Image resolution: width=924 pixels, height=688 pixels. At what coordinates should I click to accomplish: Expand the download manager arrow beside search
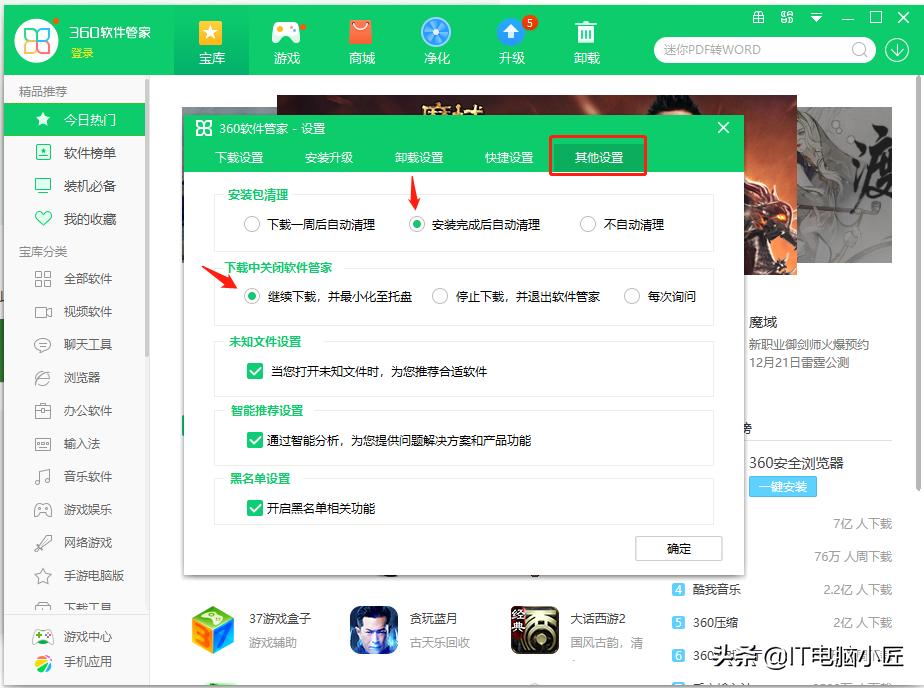tap(897, 50)
